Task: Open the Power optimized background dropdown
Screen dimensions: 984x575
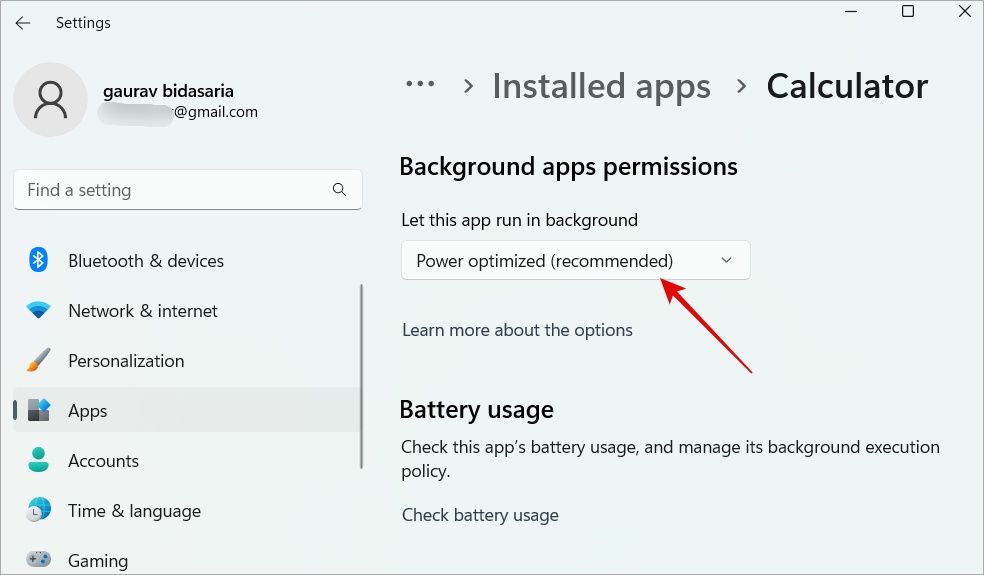Action: point(575,261)
